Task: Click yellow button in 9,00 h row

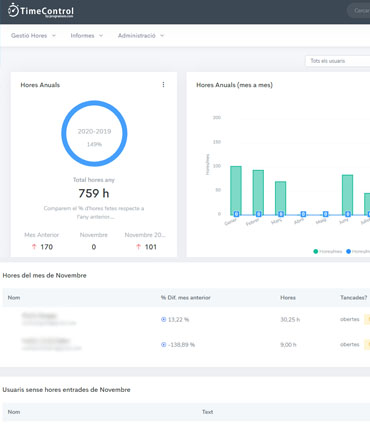Action: pyautogui.click(x=367, y=344)
